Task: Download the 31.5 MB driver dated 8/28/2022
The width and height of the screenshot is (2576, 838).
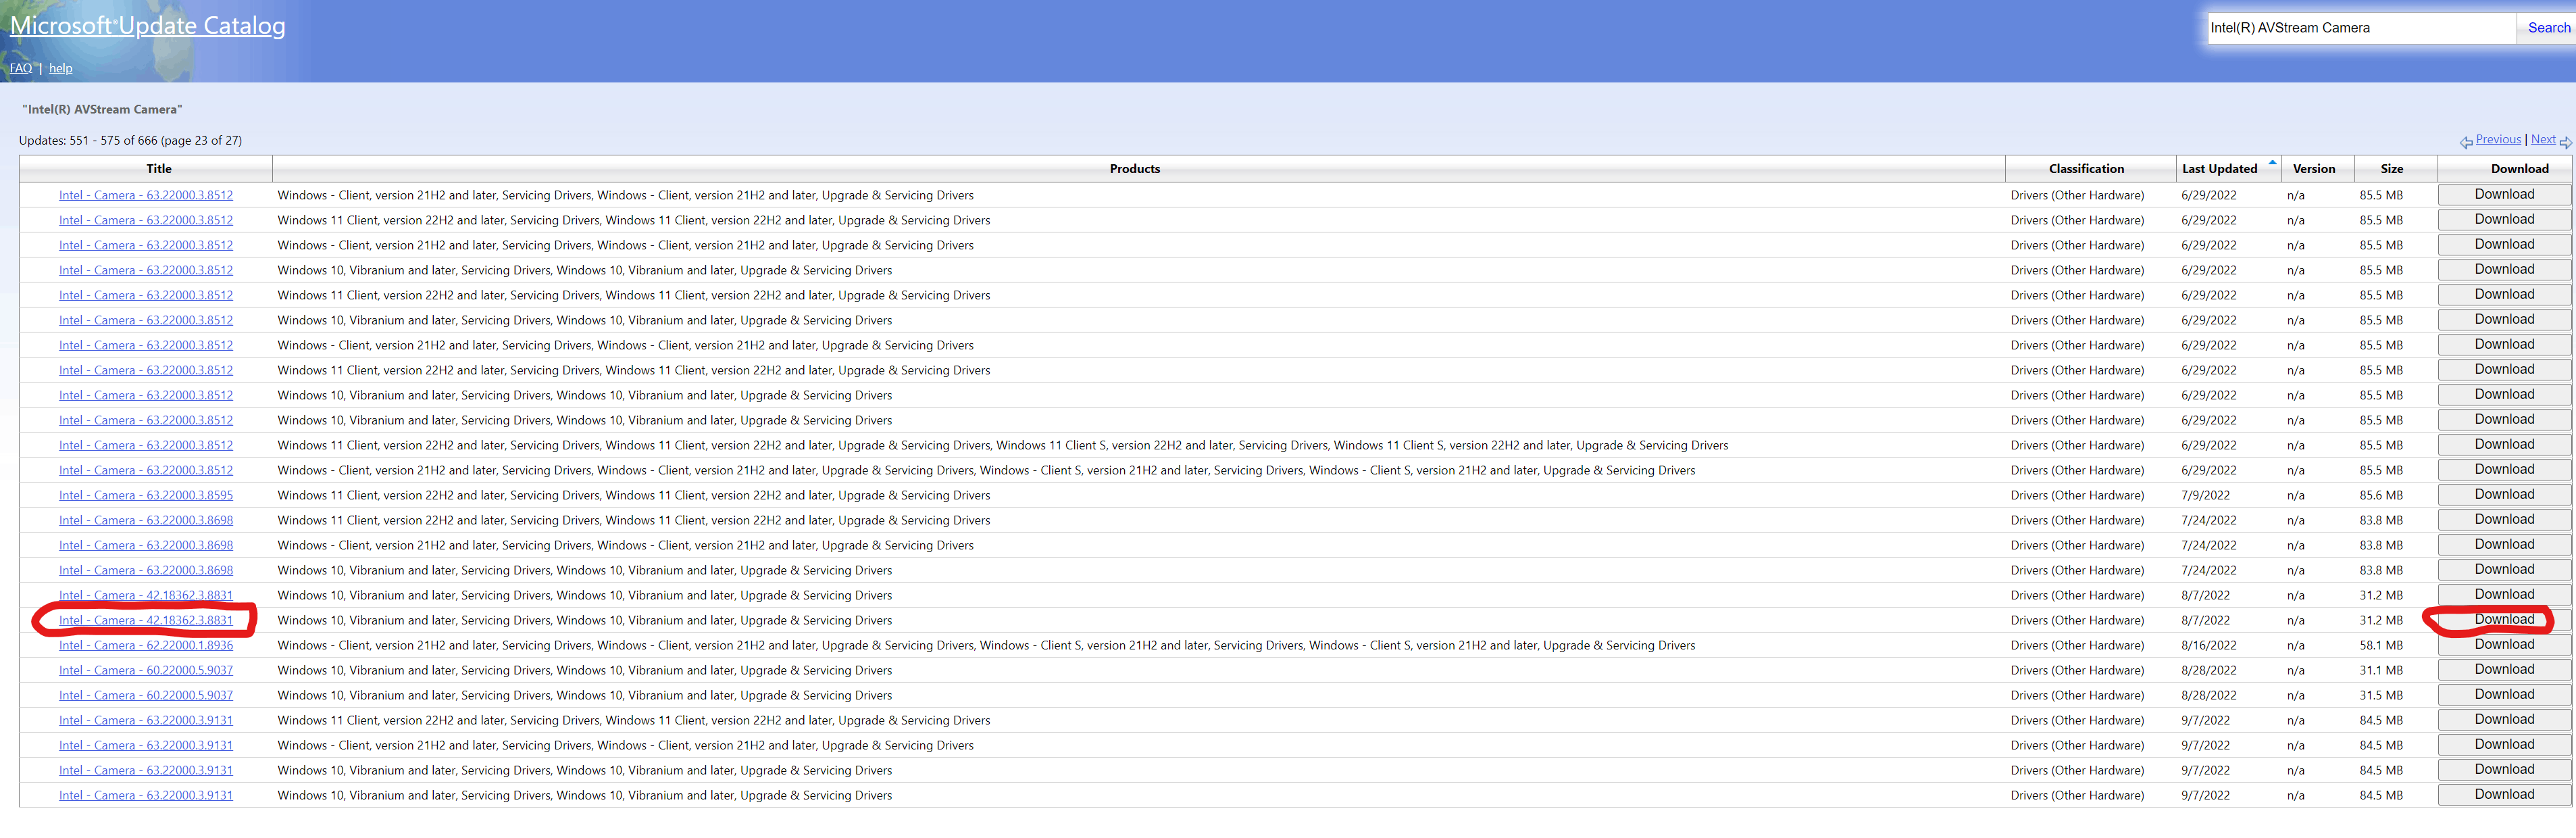Action: tap(2504, 694)
